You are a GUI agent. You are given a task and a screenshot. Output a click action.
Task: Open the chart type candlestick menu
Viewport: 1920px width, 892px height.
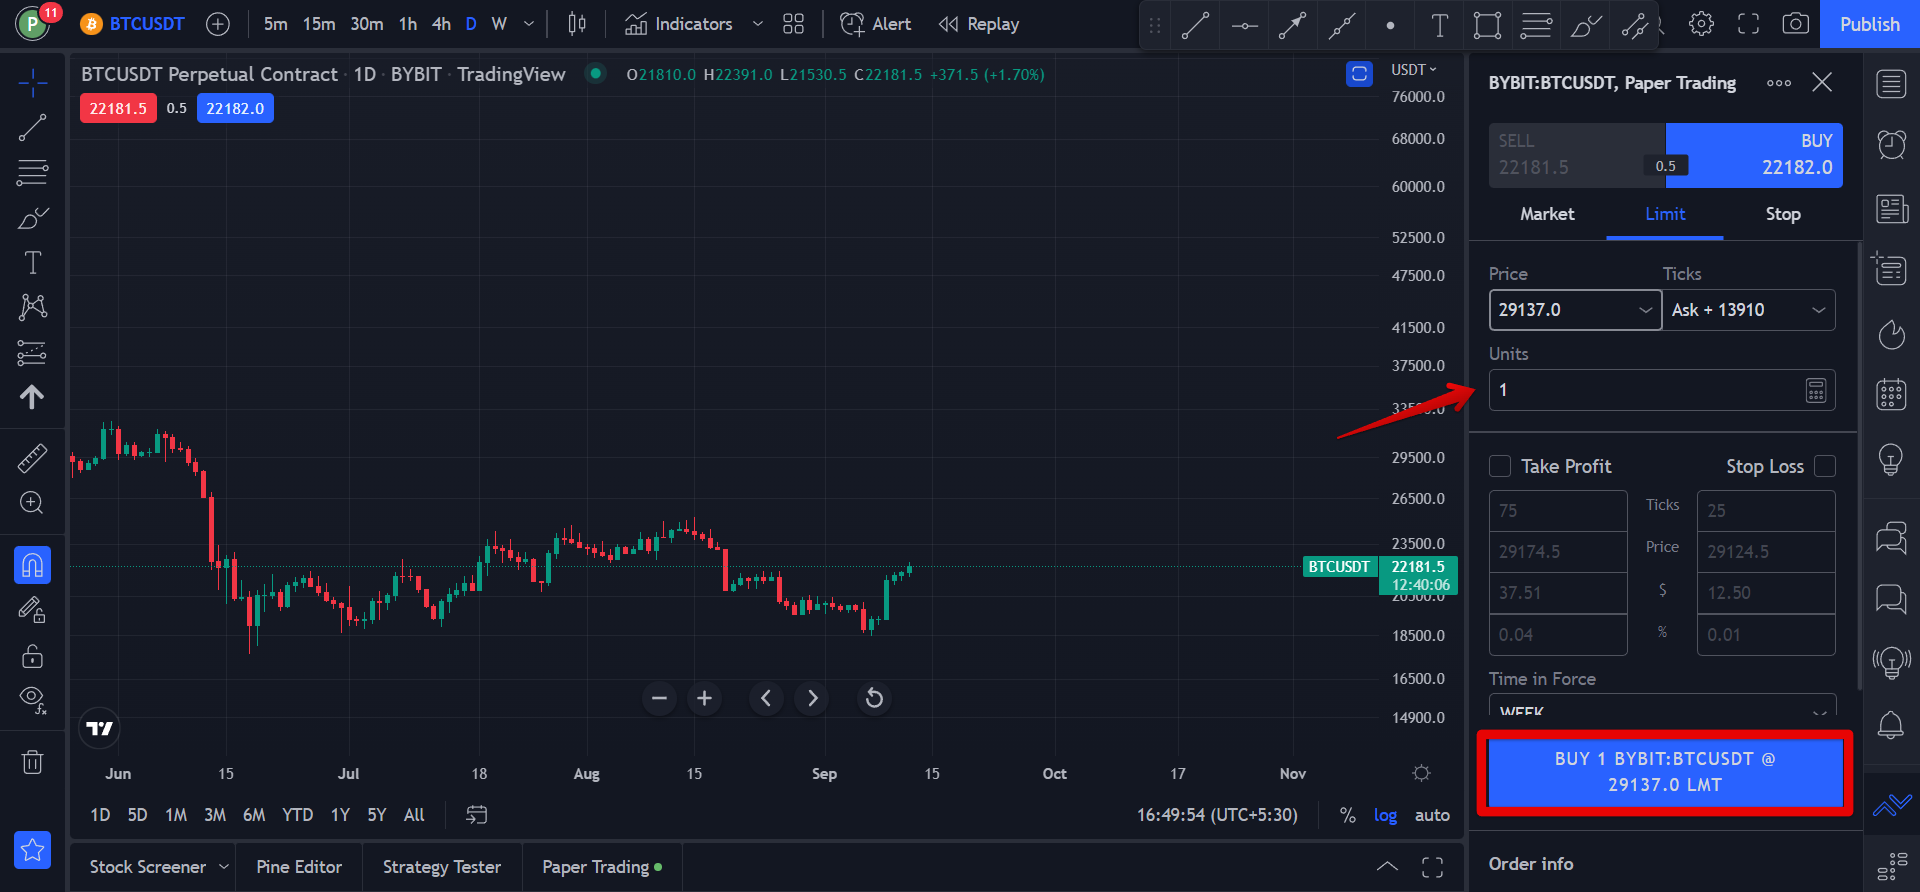(x=577, y=24)
